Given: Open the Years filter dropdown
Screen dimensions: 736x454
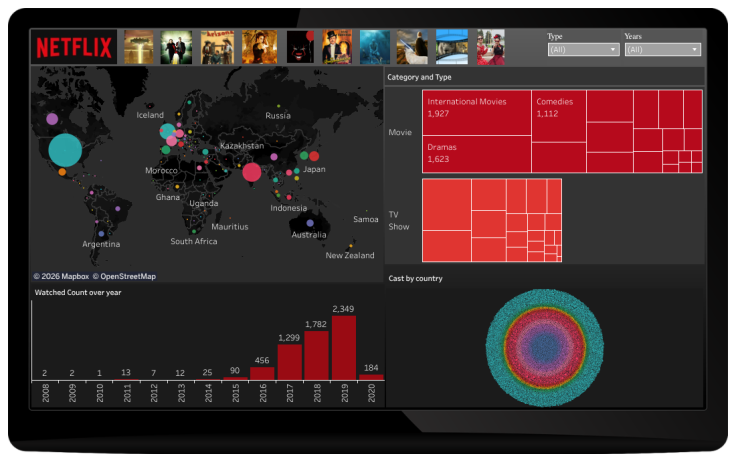Looking at the screenshot, I should pos(663,49).
